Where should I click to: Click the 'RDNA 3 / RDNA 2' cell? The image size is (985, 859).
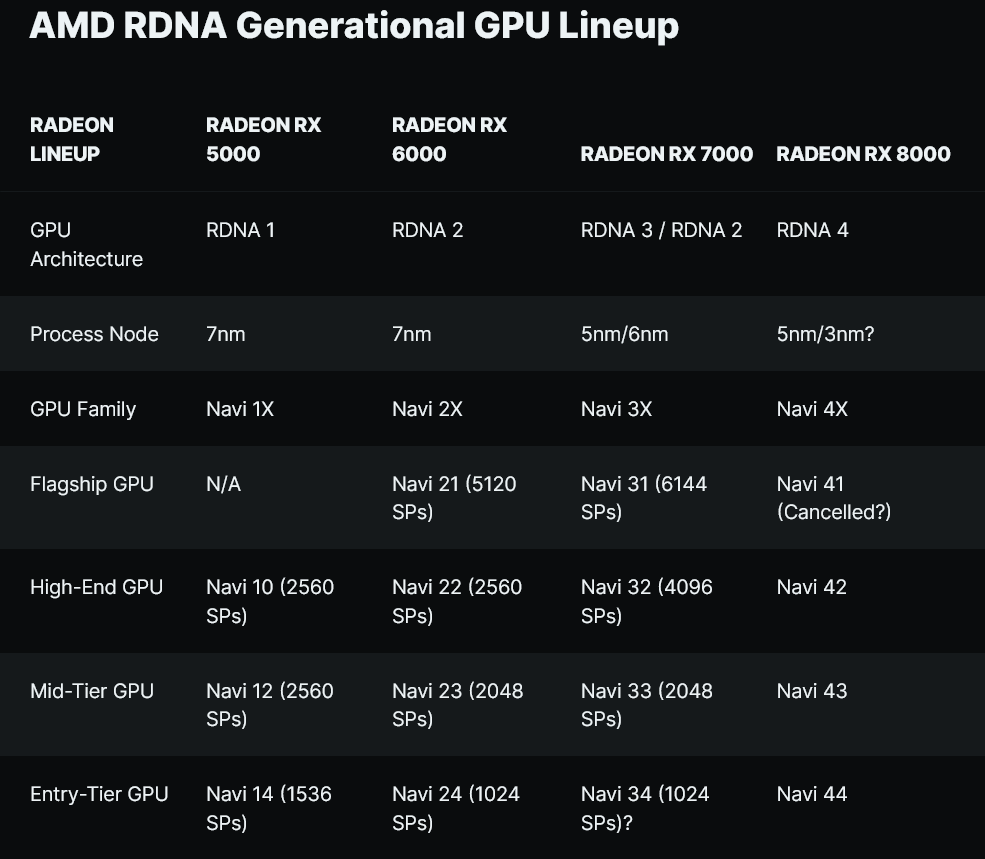coord(661,230)
